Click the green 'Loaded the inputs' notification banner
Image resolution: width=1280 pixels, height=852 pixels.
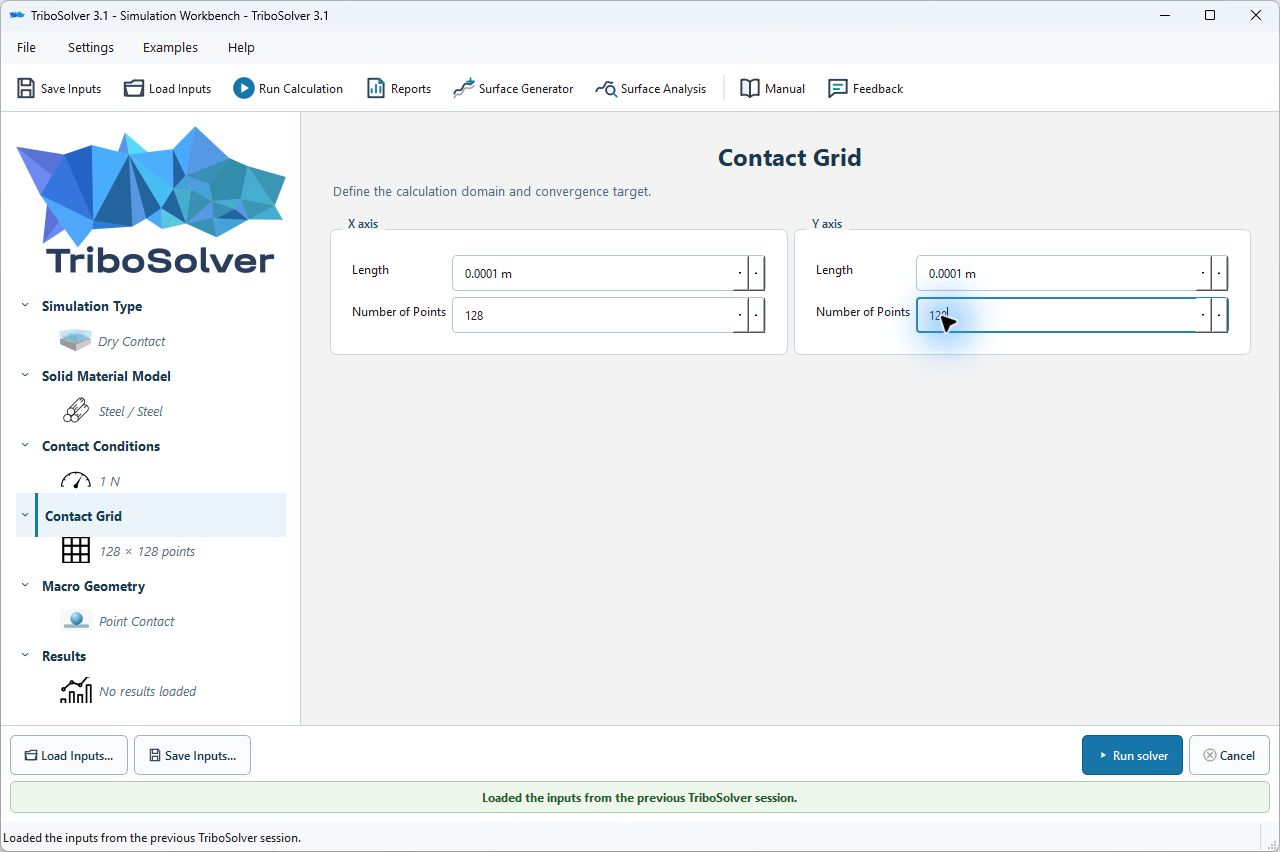640,797
